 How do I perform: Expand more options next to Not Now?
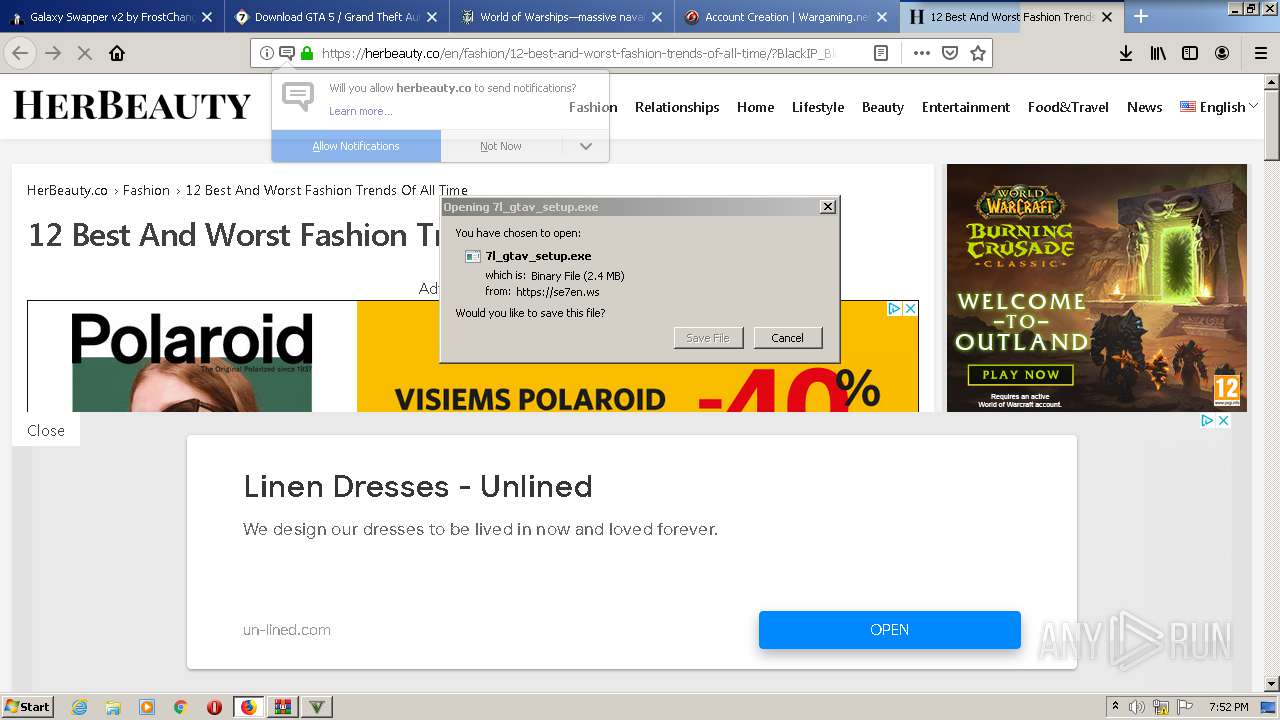(x=586, y=146)
